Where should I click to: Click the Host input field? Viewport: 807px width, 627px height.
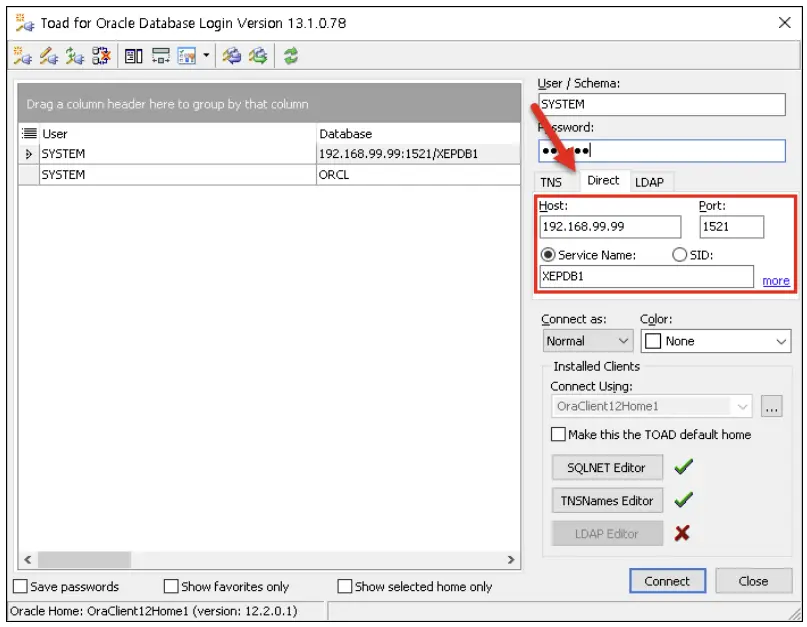tap(610, 227)
